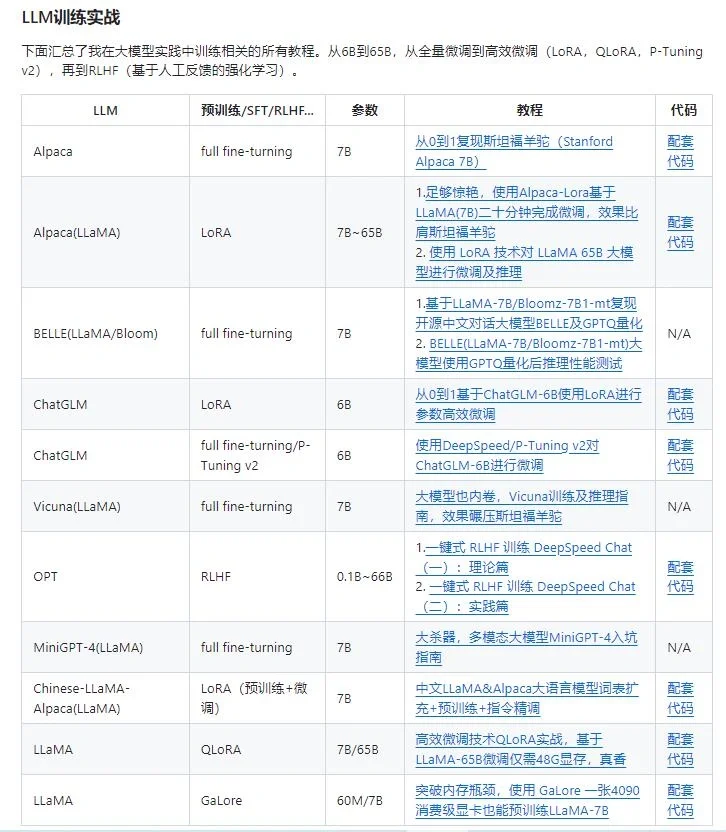Select the OPT model cell
The width and height of the screenshot is (726, 832).
(105, 577)
